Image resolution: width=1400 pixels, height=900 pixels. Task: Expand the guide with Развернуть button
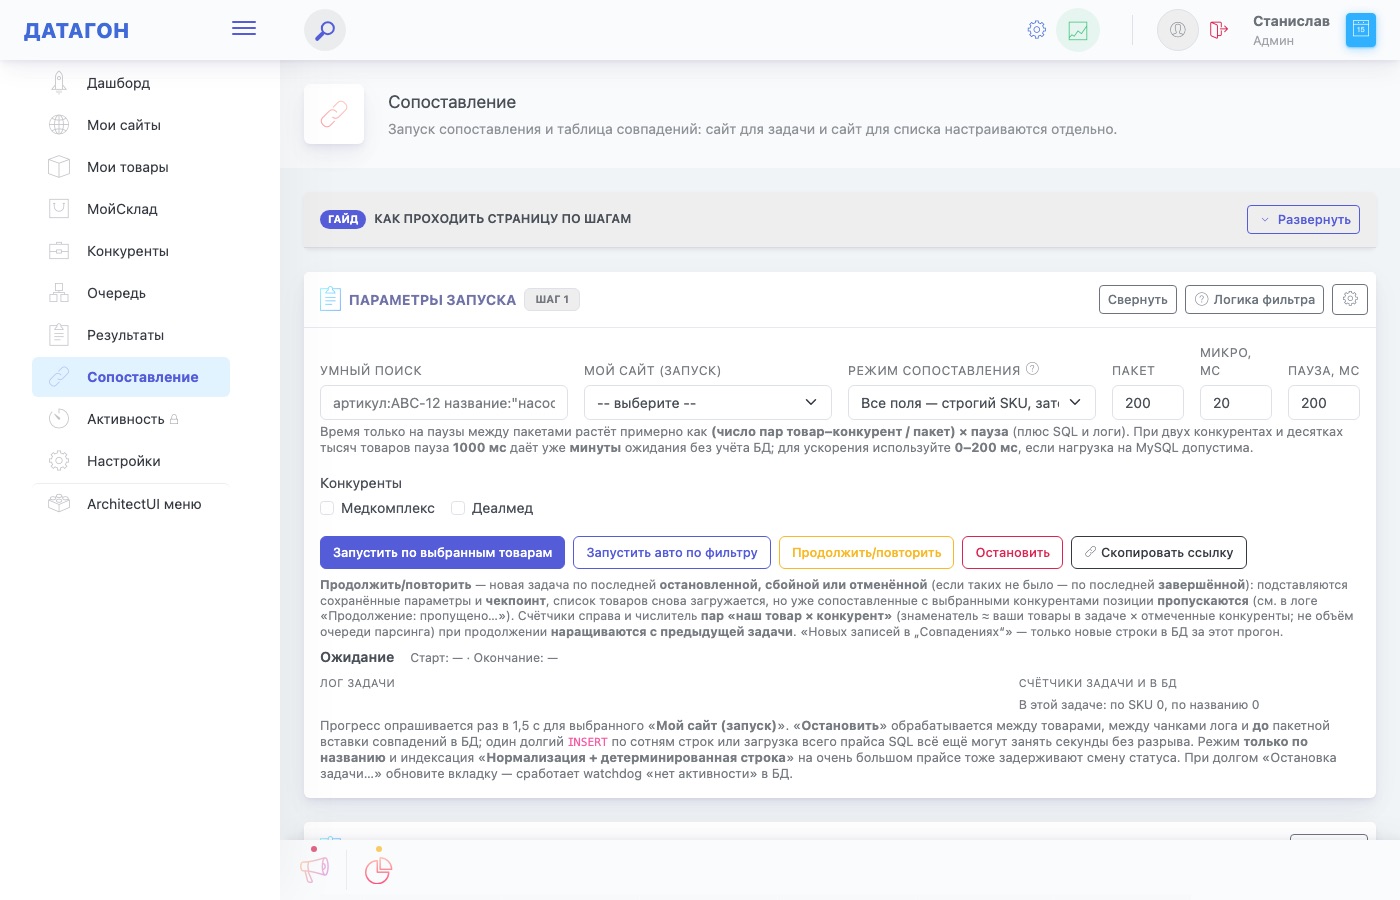click(x=1303, y=219)
